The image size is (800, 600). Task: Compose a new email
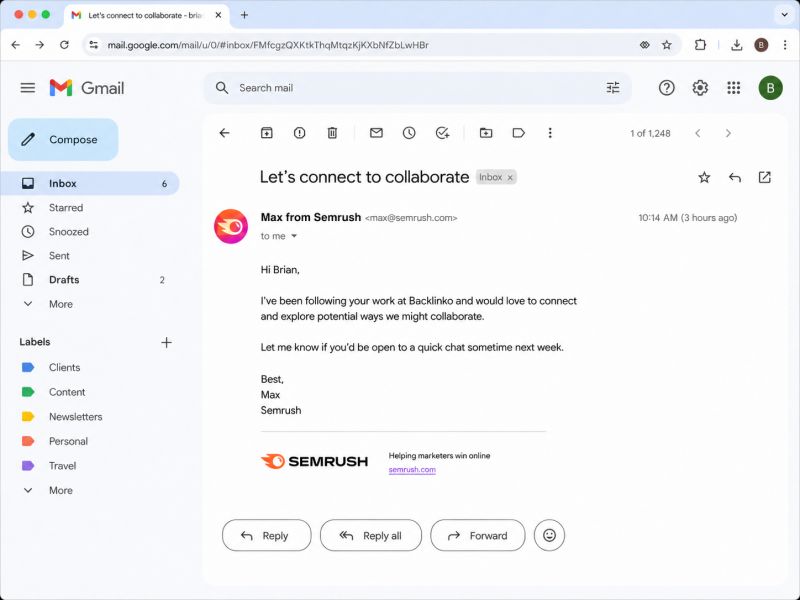63,139
